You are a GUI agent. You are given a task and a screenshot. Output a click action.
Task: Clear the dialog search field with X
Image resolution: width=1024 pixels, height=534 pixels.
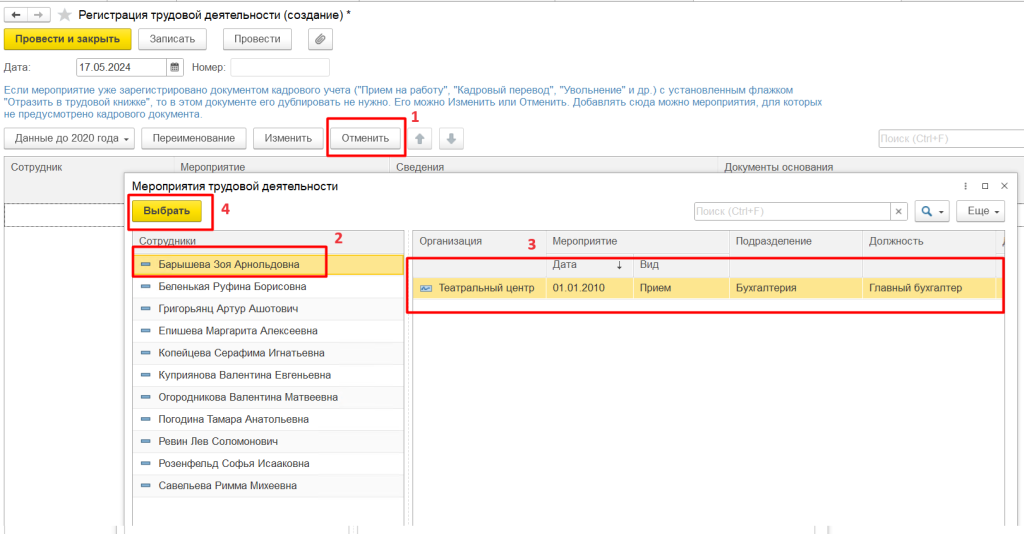[899, 212]
